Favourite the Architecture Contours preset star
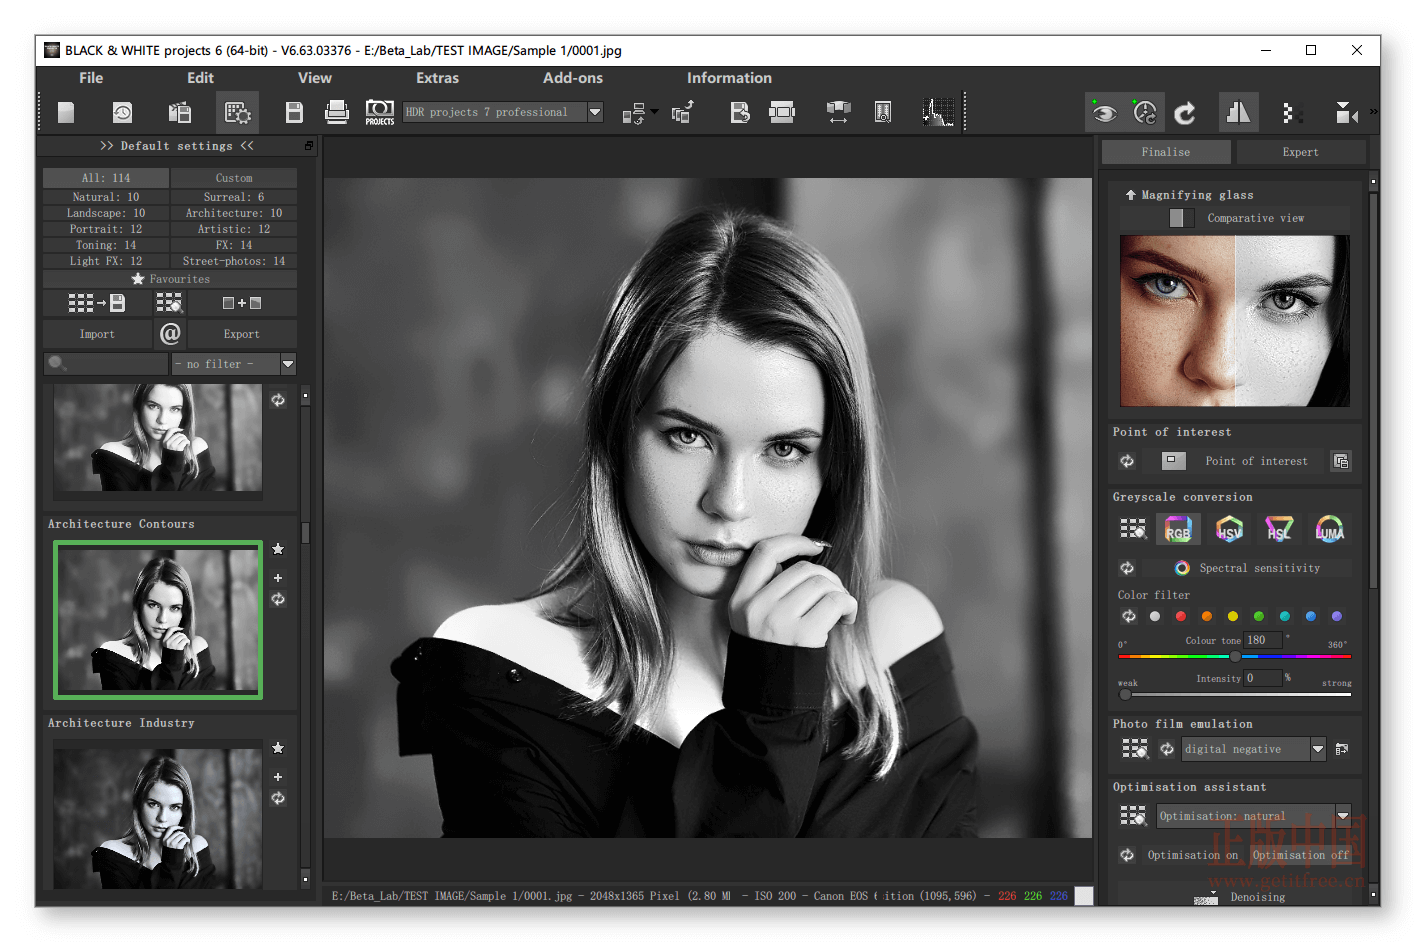 (278, 549)
